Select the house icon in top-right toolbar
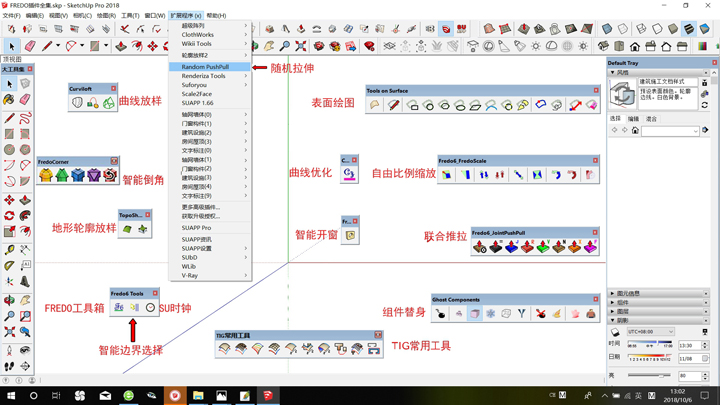The height and width of the screenshot is (405, 720). tap(635, 46)
